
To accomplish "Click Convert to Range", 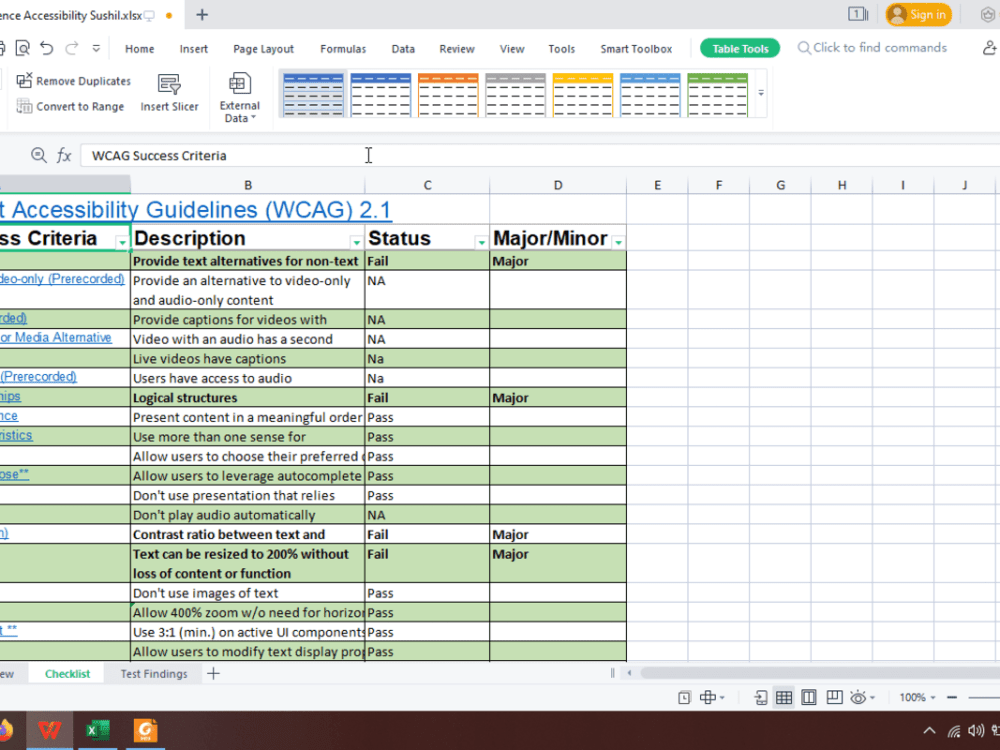I will (70, 107).
